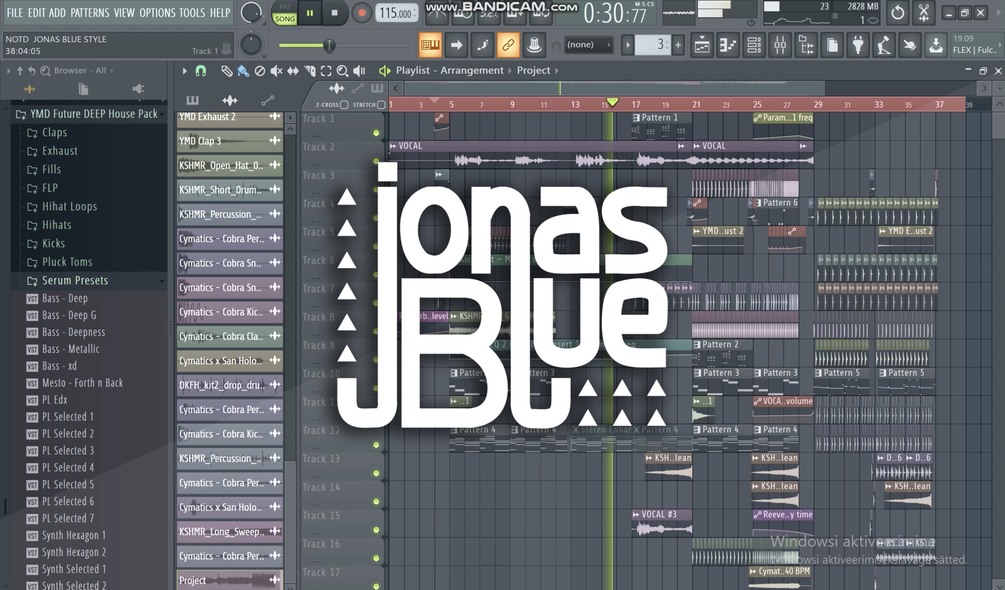Open the ADD menu

58,12
